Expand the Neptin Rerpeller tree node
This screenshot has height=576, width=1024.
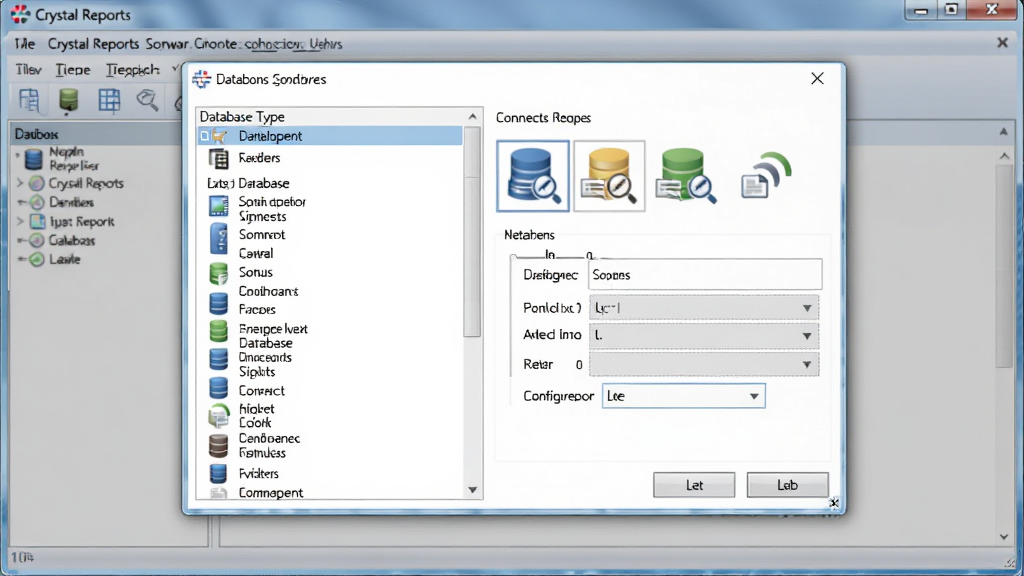coord(18,155)
